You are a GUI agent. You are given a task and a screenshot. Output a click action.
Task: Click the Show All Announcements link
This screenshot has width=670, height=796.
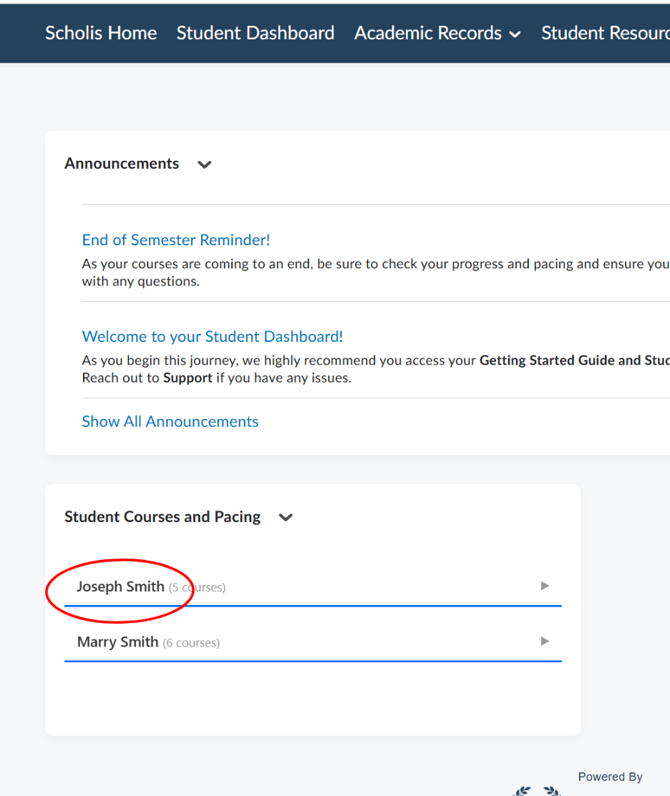click(x=170, y=421)
